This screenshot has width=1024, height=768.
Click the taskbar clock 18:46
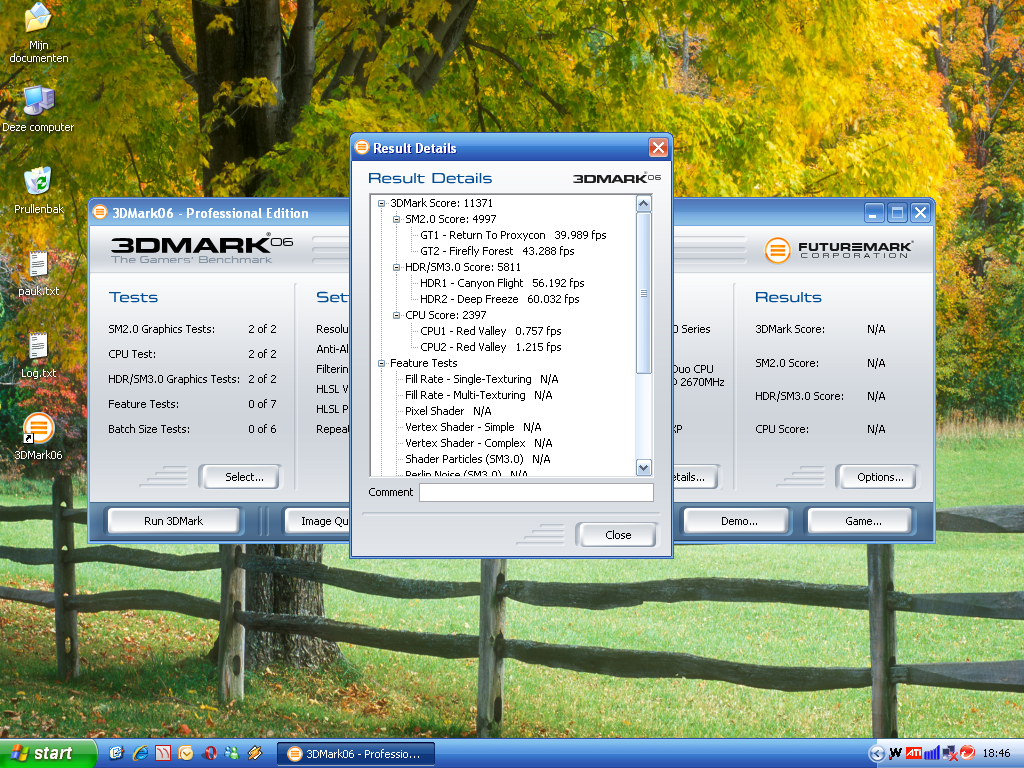(x=996, y=754)
